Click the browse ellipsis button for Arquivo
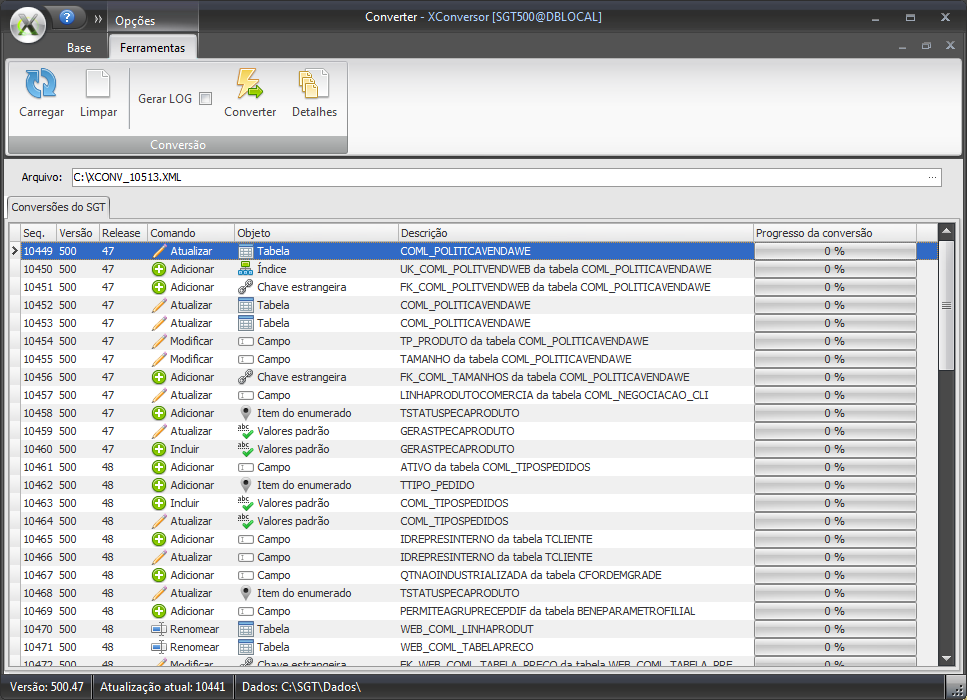Image resolution: width=967 pixels, height=700 pixels. 932,177
